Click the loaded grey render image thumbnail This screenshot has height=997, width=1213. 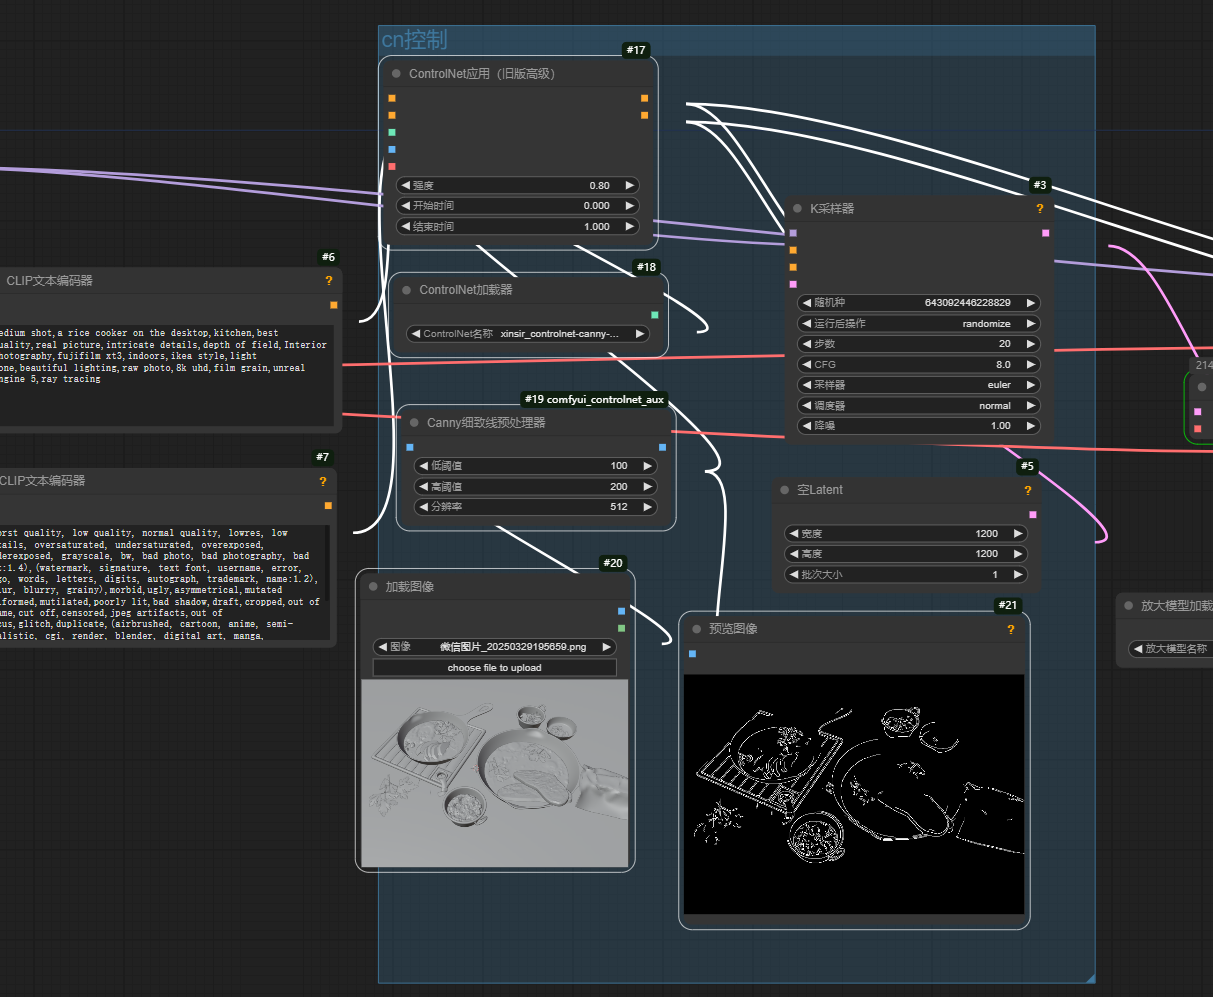pyautogui.click(x=495, y=773)
